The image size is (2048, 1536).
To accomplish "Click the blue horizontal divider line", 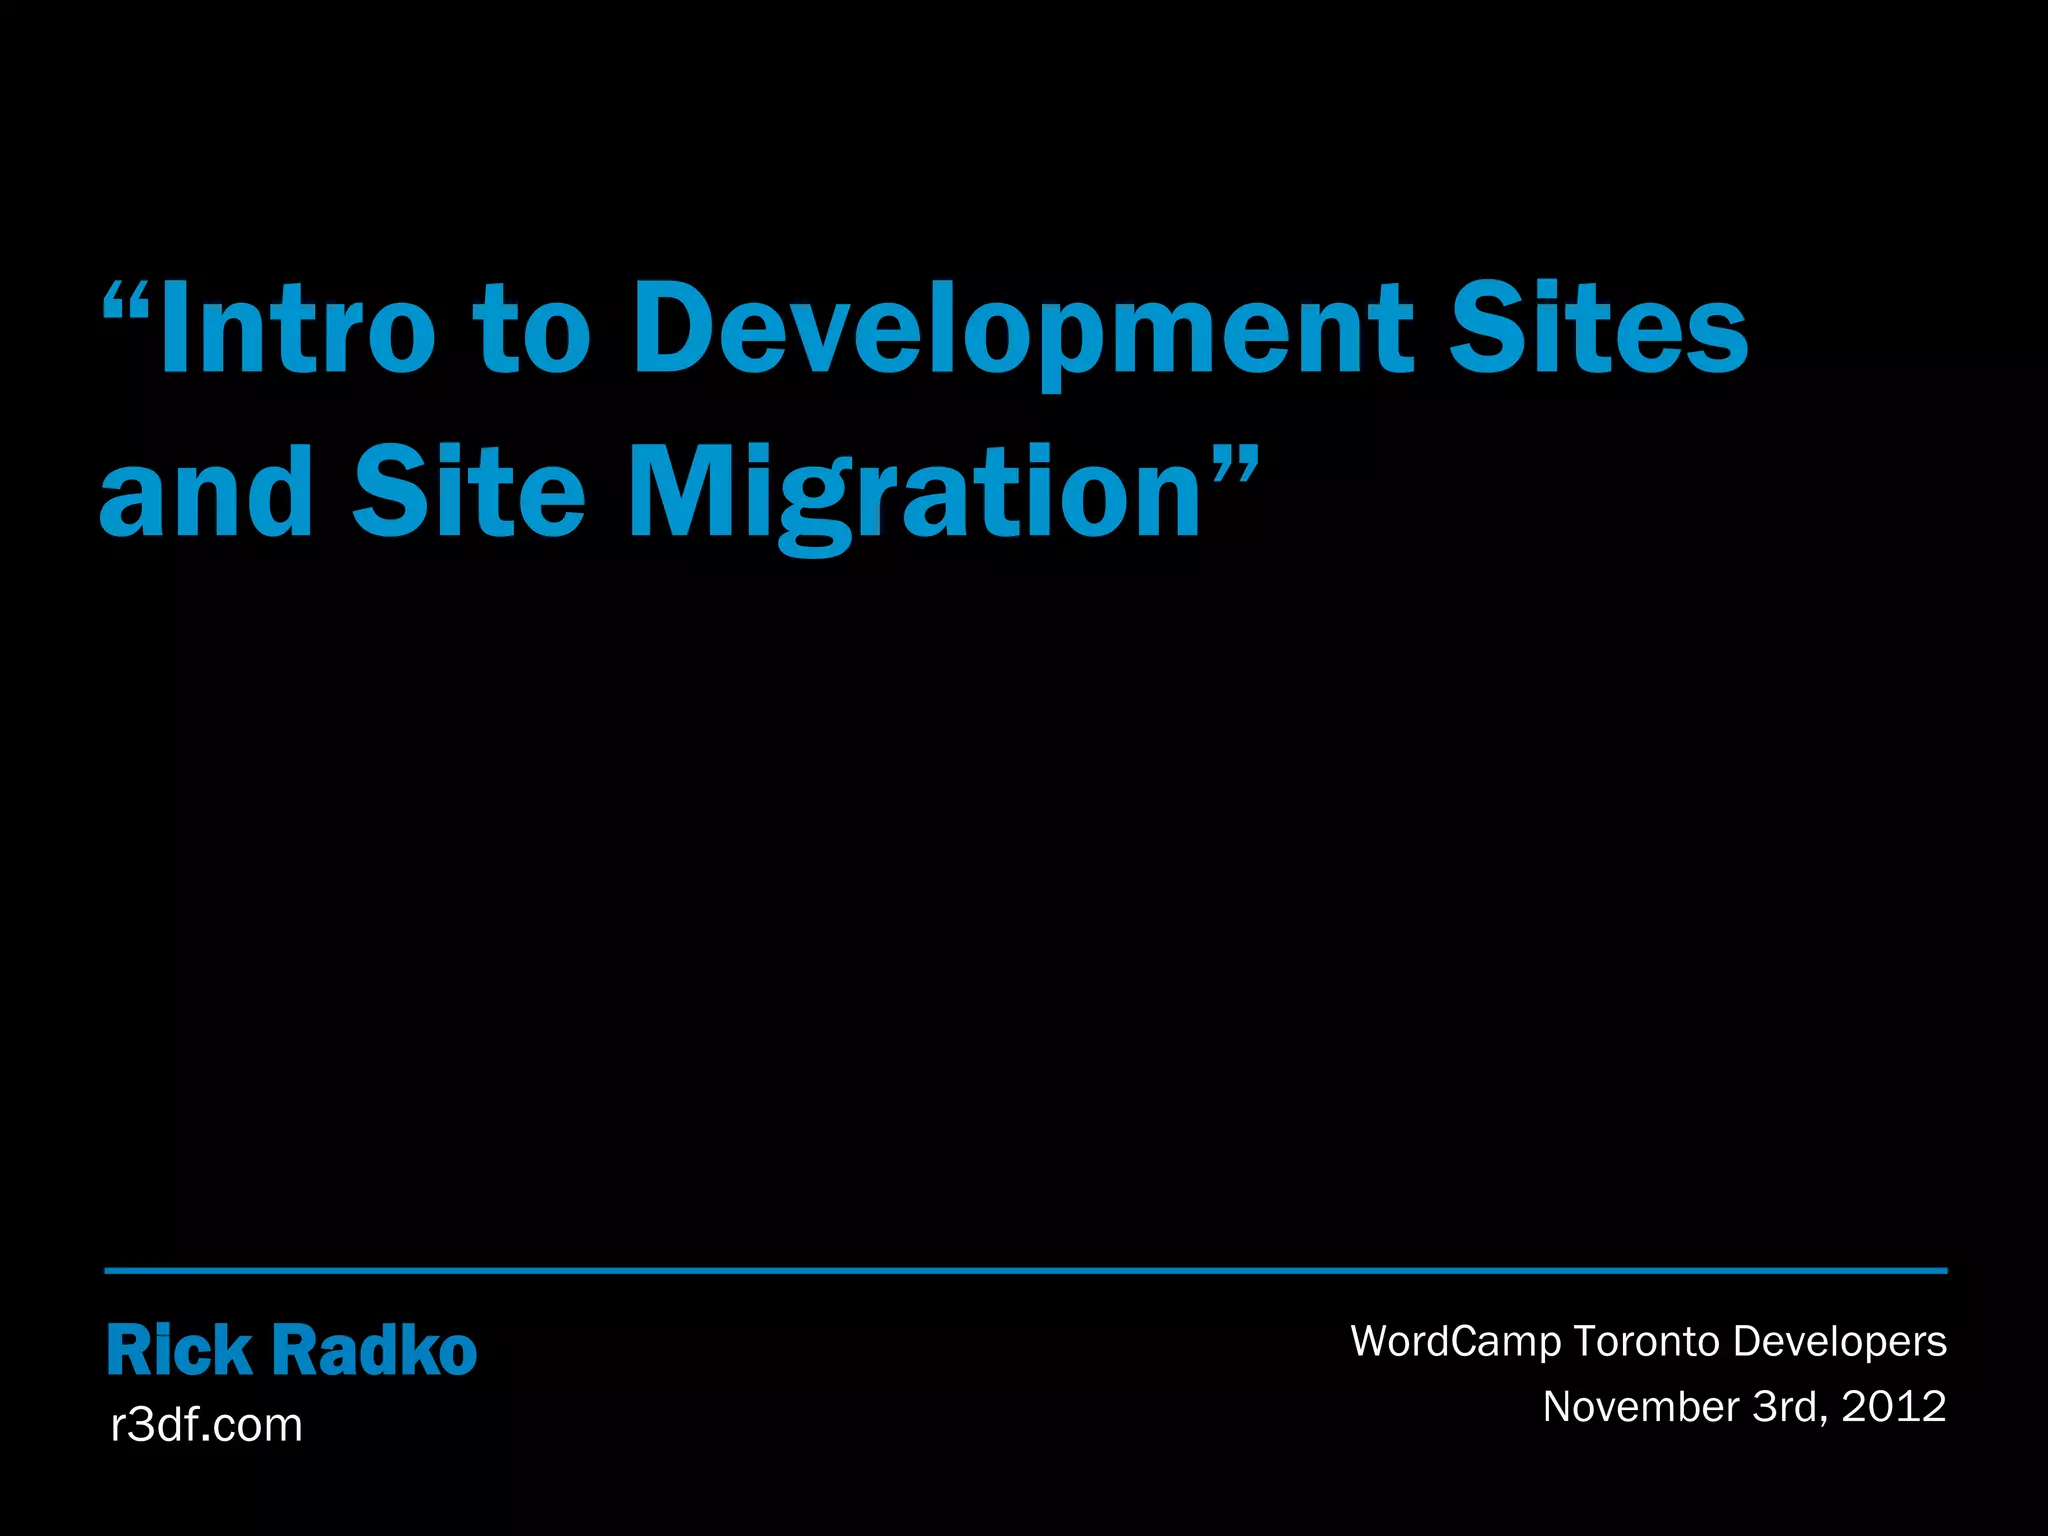I will [x=1024, y=1271].
